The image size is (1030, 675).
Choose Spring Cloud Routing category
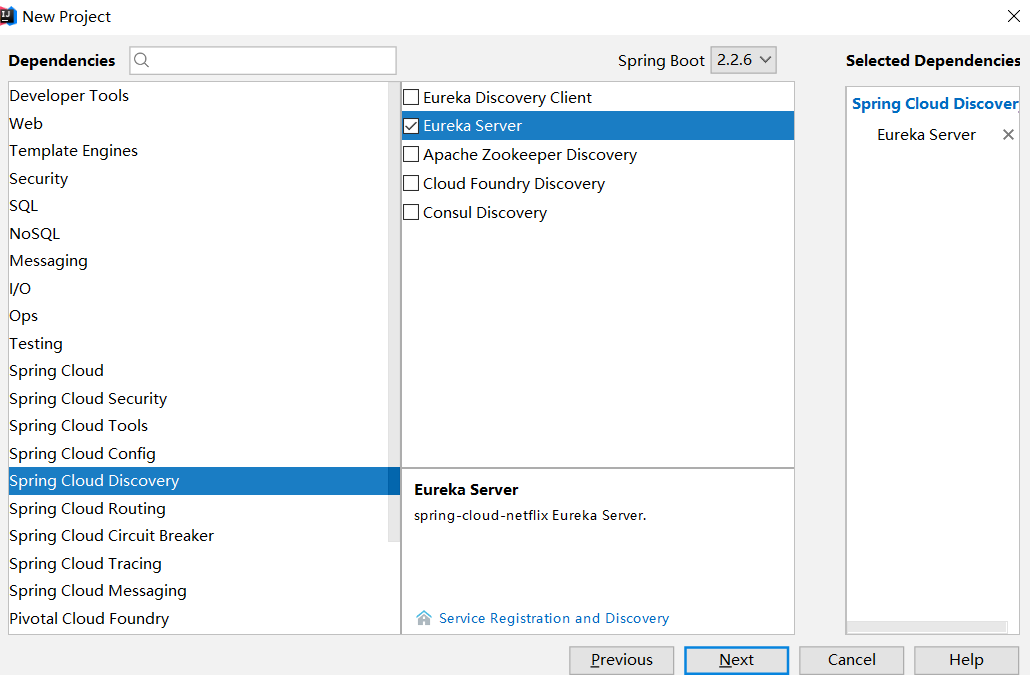click(x=198, y=509)
